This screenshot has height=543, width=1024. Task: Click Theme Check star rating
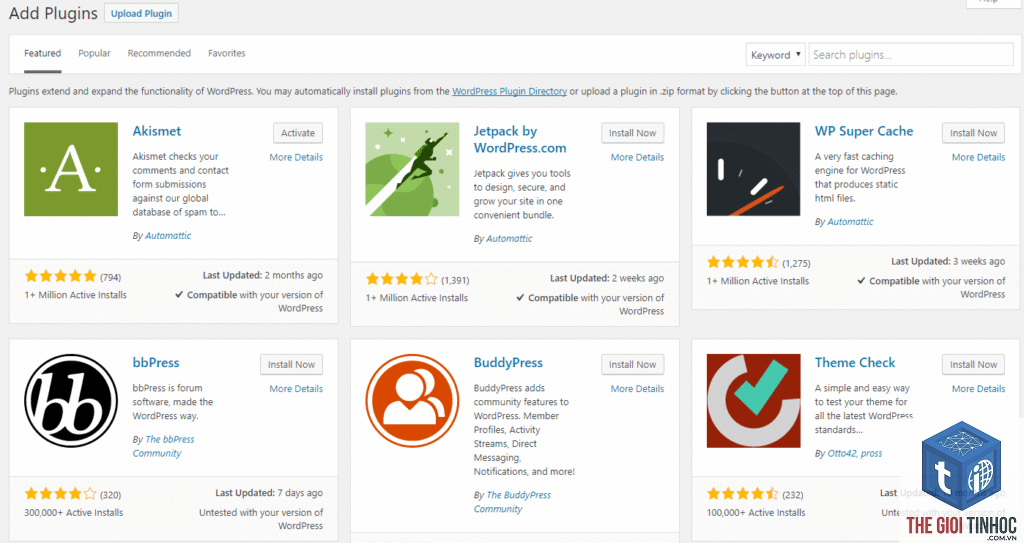pyautogui.click(x=743, y=494)
